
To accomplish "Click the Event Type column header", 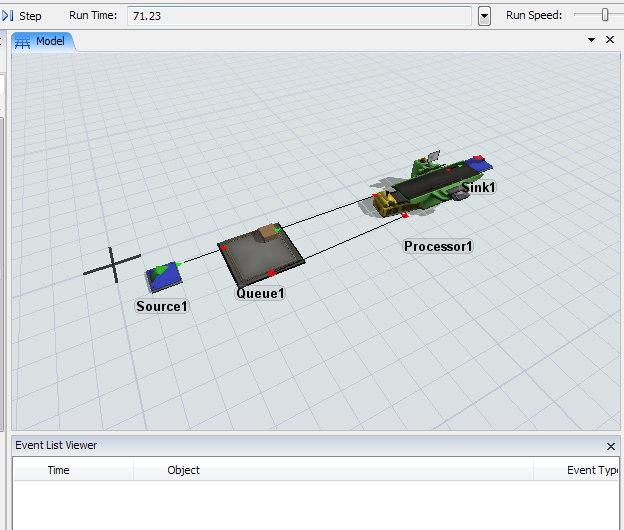I will (590, 470).
